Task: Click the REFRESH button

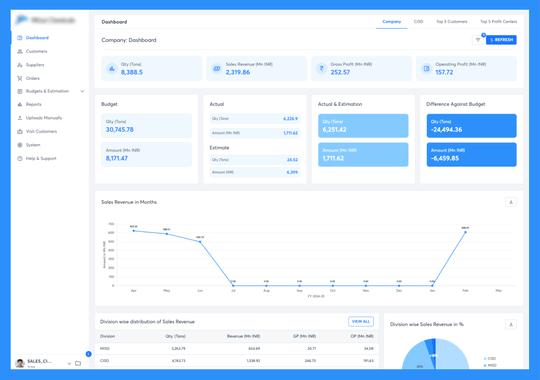Action: (501, 40)
